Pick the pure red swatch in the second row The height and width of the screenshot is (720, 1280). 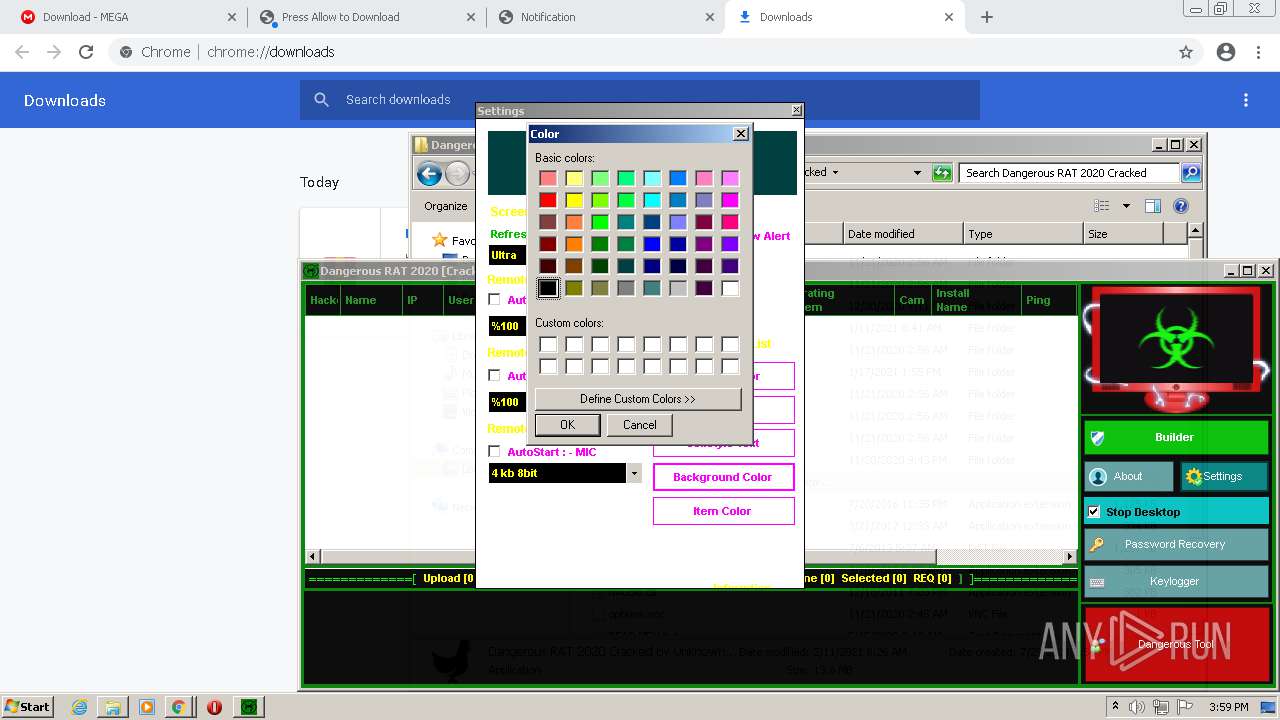[x=548, y=200]
